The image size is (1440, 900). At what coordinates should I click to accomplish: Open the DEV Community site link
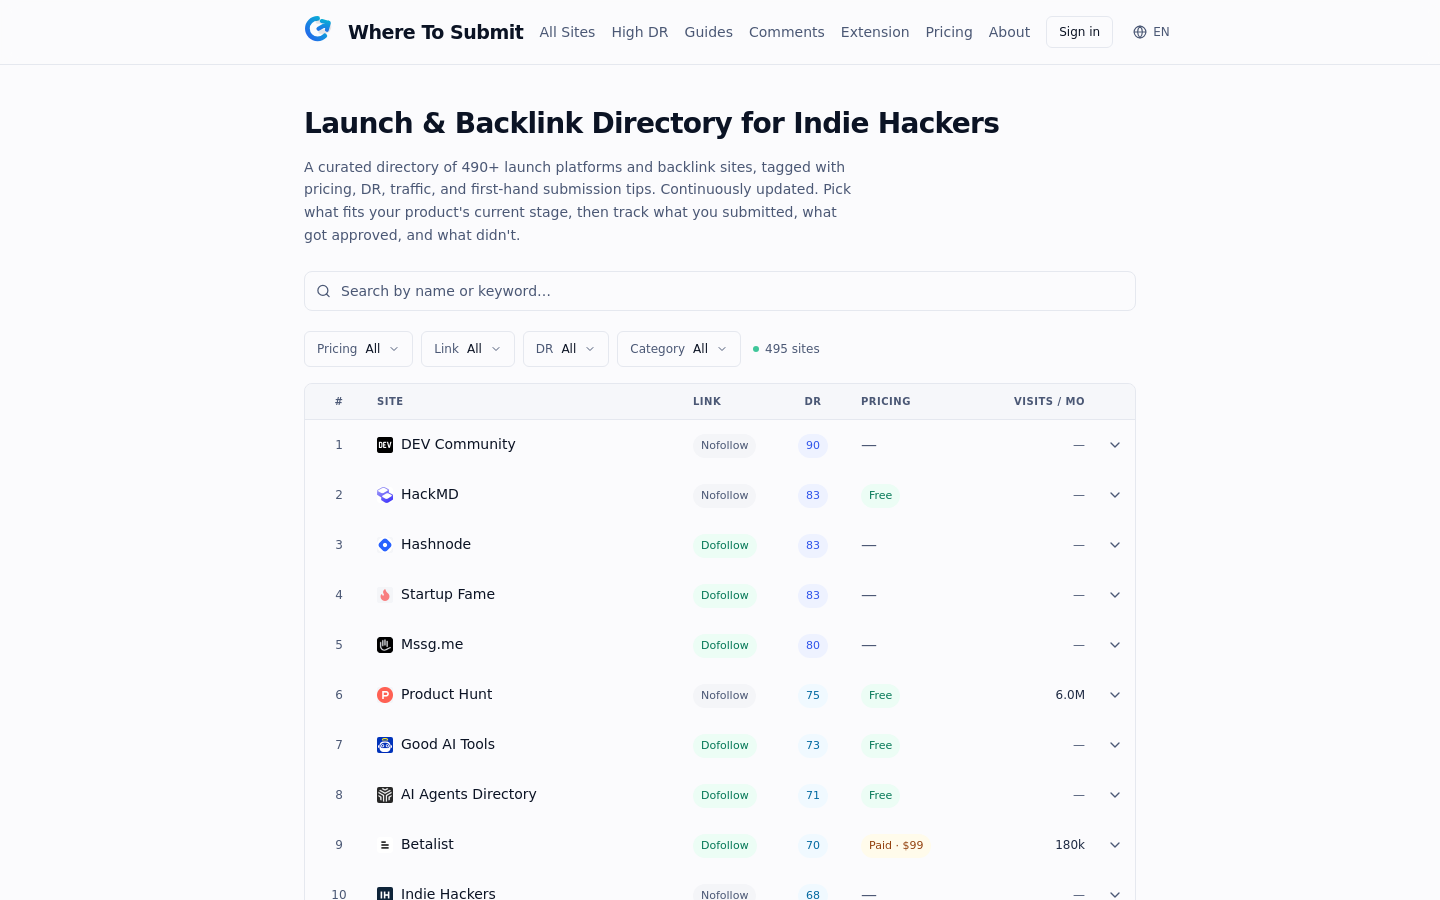click(458, 444)
